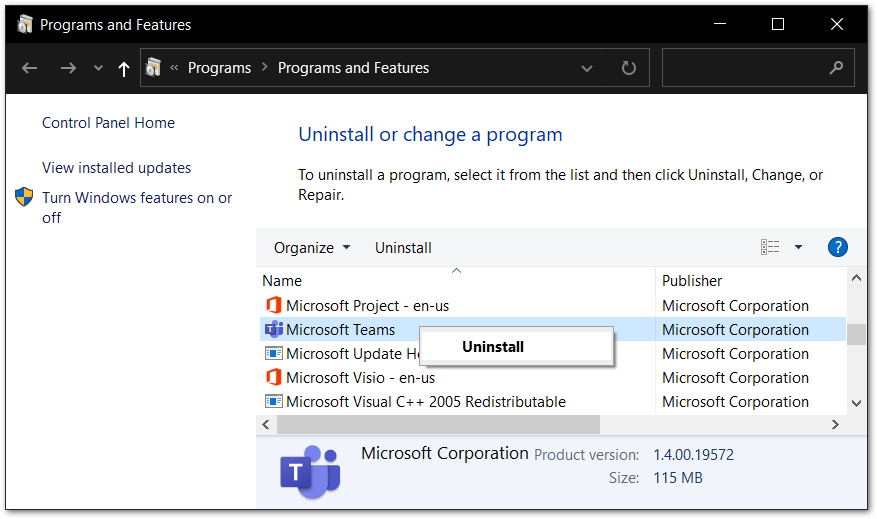The image size is (877, 519).
Task: Click the search magnifier icon
Action: click(836, 68)
